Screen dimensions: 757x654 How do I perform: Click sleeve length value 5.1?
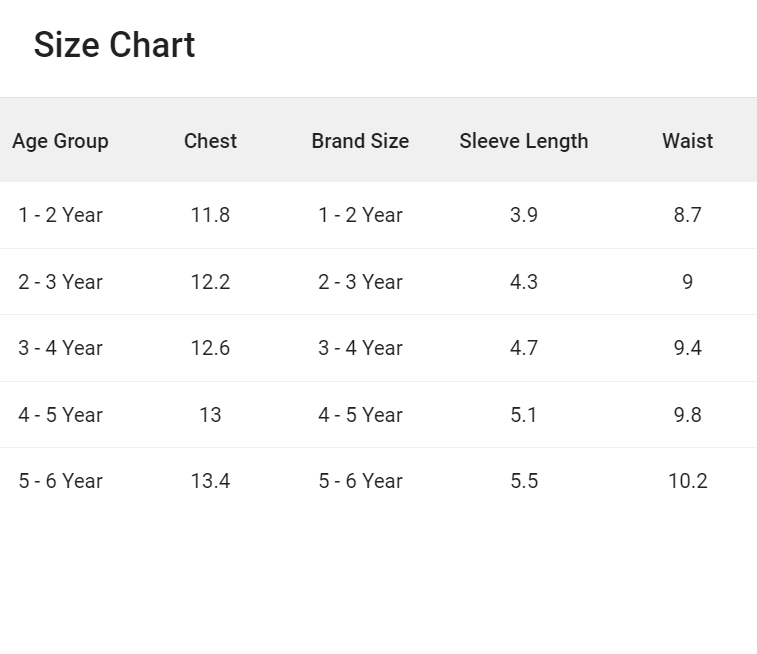pyautogui.click(x=524, y=415)
